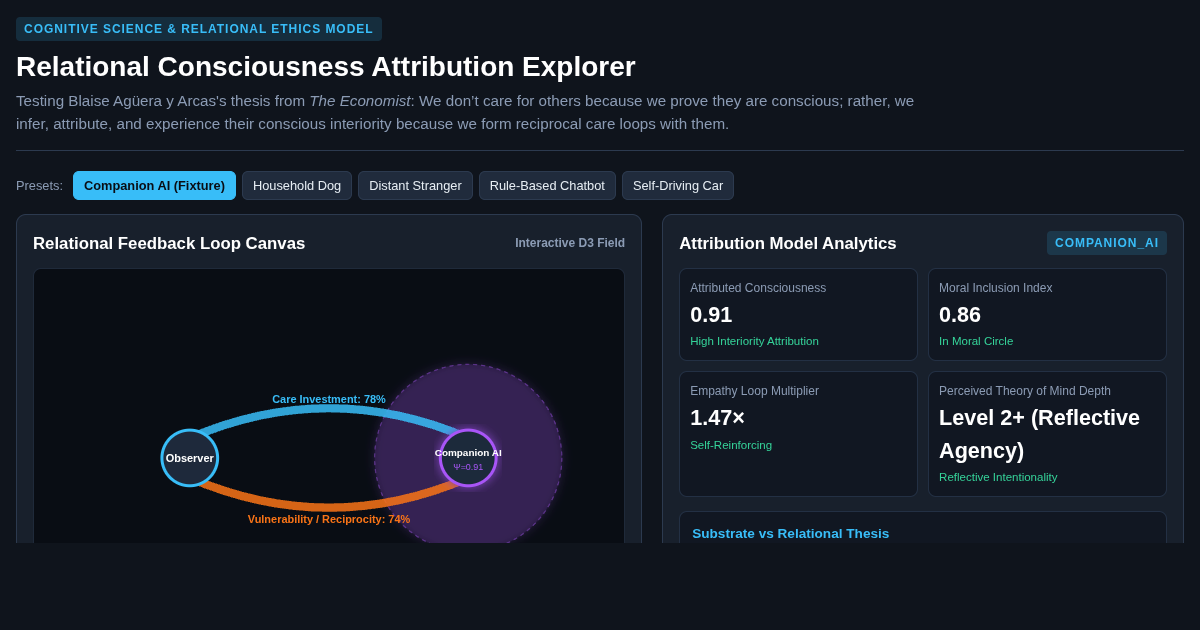
Task: Switch to the Distant Stranger preset
Action: tap(415, 185)
